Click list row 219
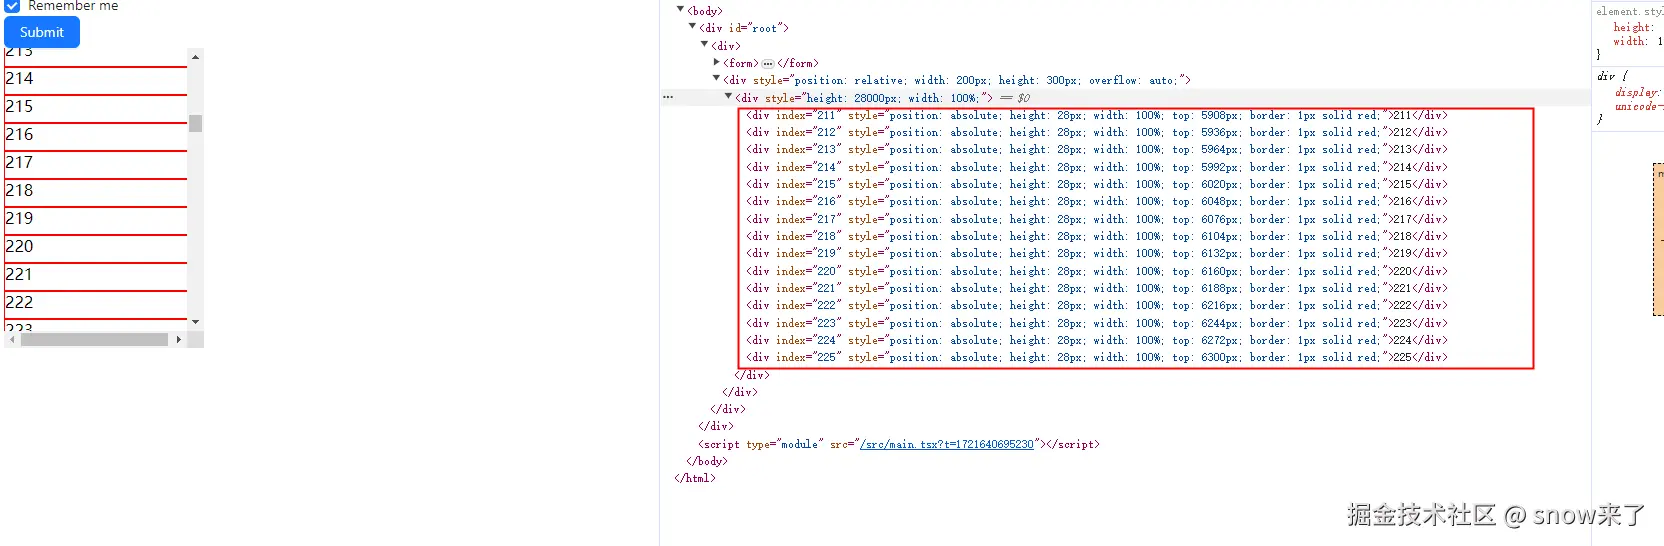This screenshot has width=1664, height=546. (96, 220)
